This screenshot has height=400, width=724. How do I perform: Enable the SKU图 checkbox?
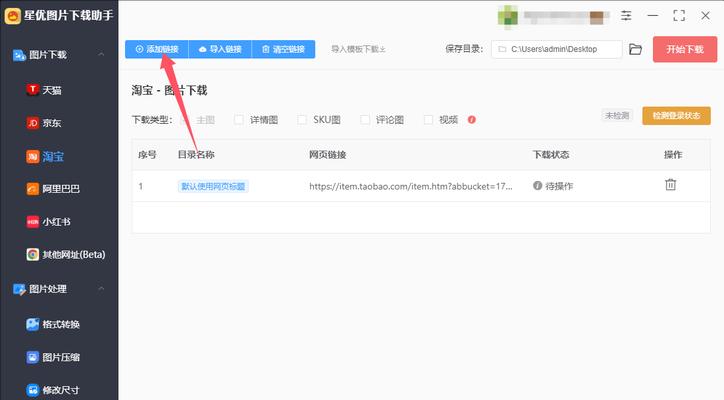click(x=302, y=120)
